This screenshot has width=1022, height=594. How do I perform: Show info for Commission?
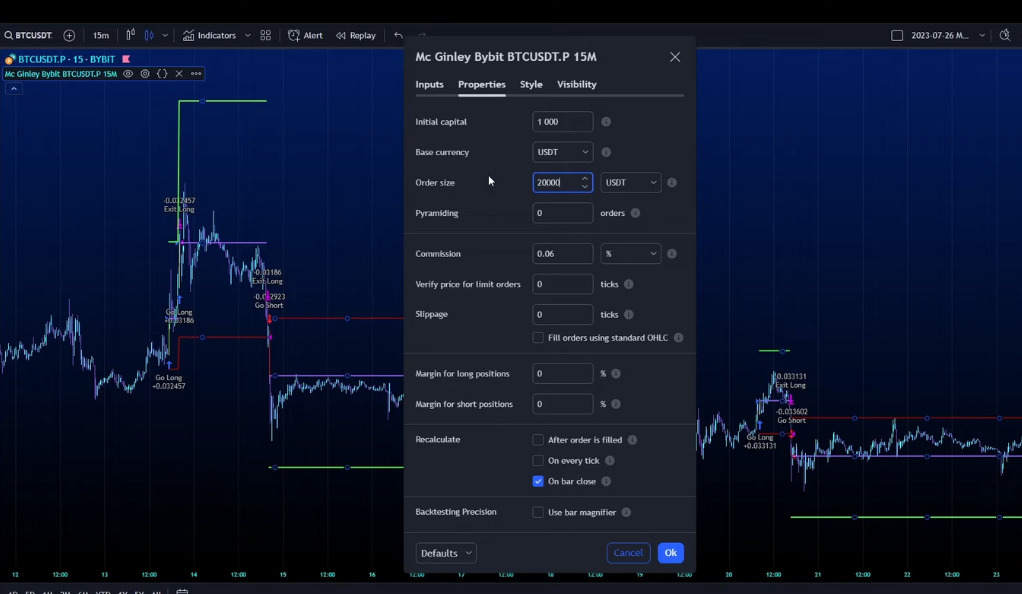[672, 254]
